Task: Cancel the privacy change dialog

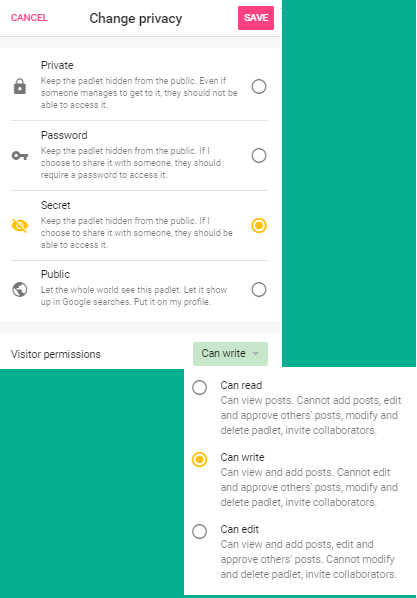Action: tap(29, 18)
